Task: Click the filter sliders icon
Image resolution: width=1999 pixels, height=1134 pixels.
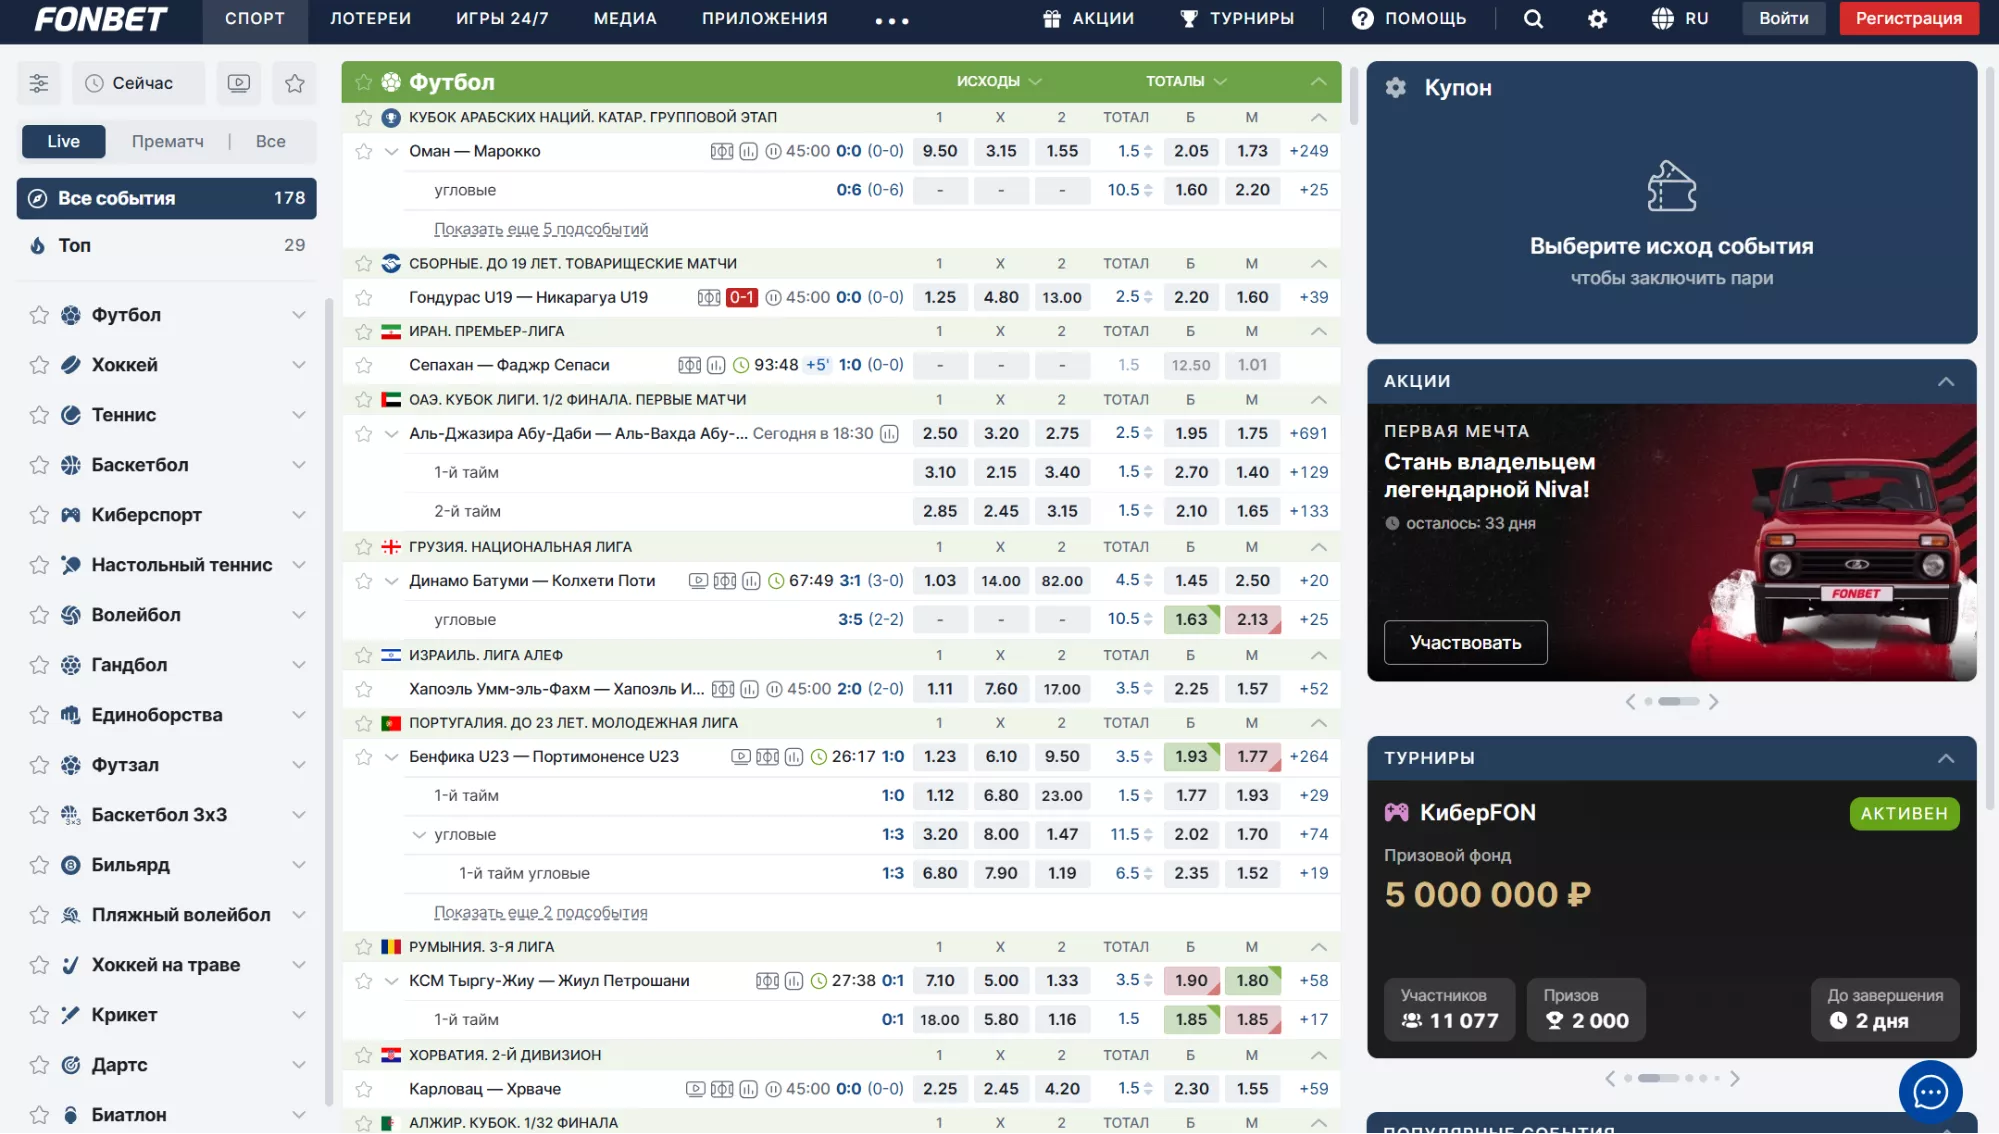Action: pos(39,83)
